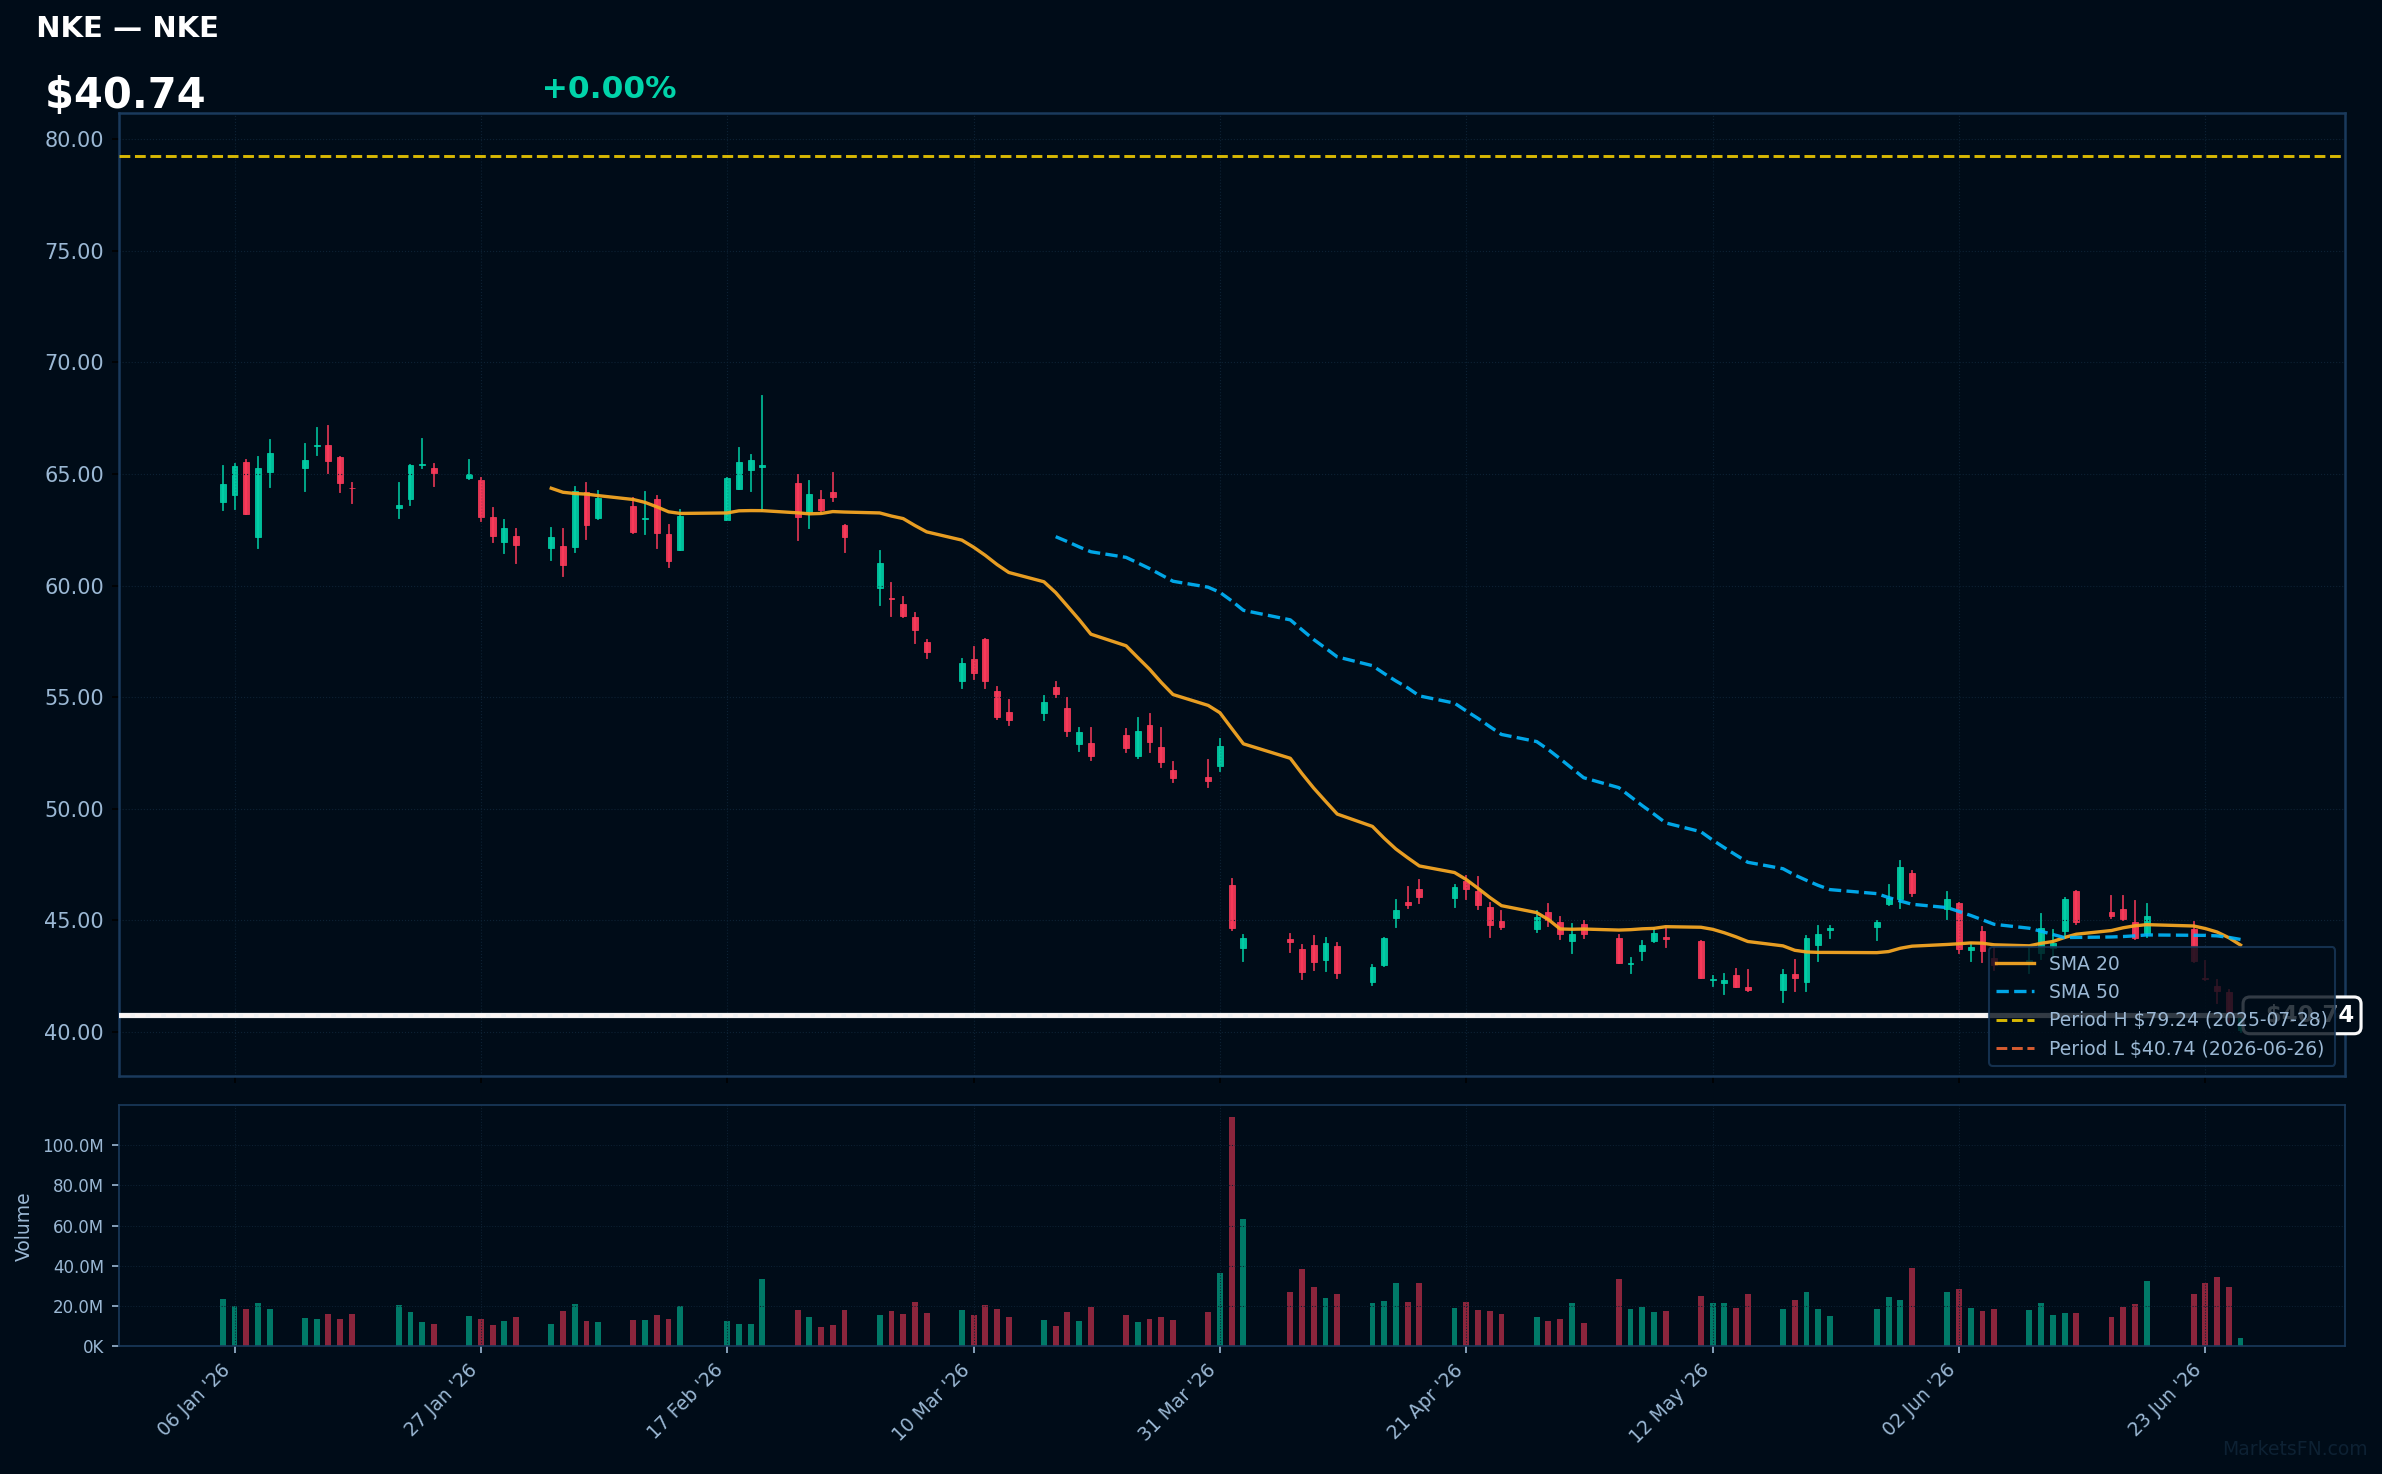Click the 31 Mar '26 date label
The width and height of the screenshot is (2382, 1474).
coord(1176,1401)
